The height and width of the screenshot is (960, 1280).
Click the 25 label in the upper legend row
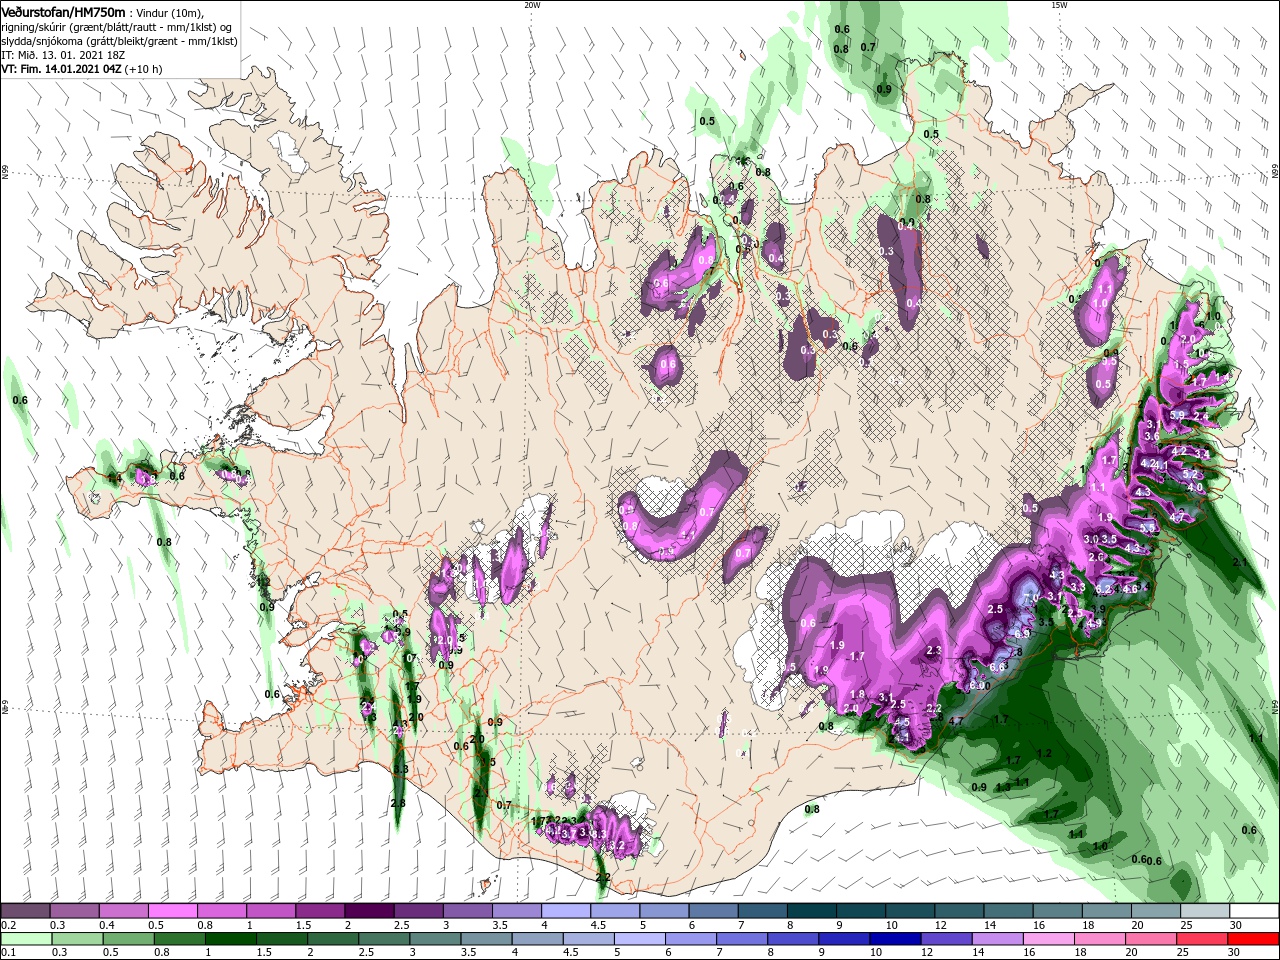tap(1187, 925)
